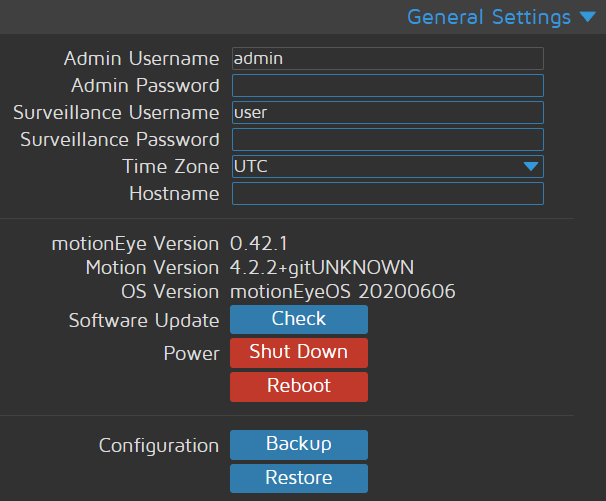606x501 pixels.
Task: Focus the Surveillance Password field
Action: point(388,140)
